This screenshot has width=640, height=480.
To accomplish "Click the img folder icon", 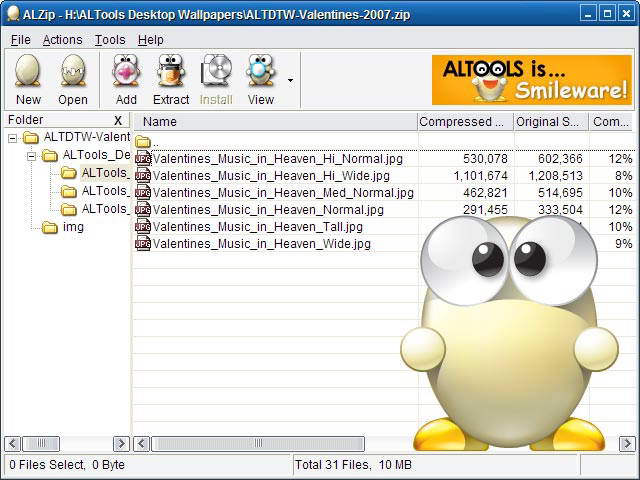I will pyautogui.click(x=50, y=227).
